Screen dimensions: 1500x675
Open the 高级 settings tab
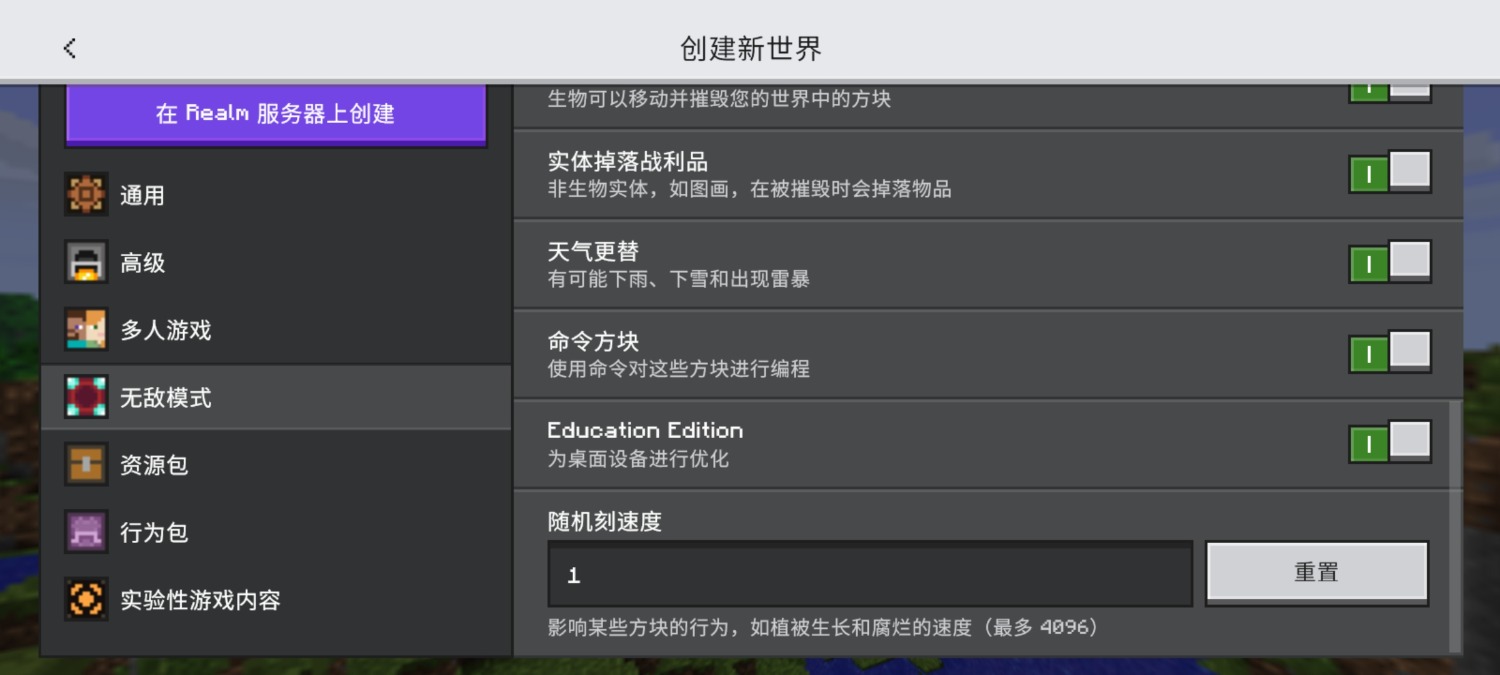(x=276, y=262)
